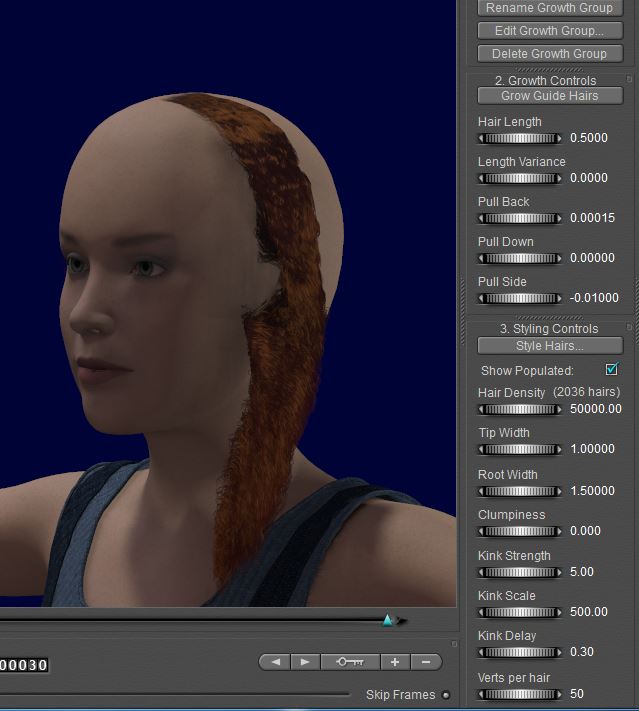
Task: Click the Hair Density value field
Action: [595, 408]
